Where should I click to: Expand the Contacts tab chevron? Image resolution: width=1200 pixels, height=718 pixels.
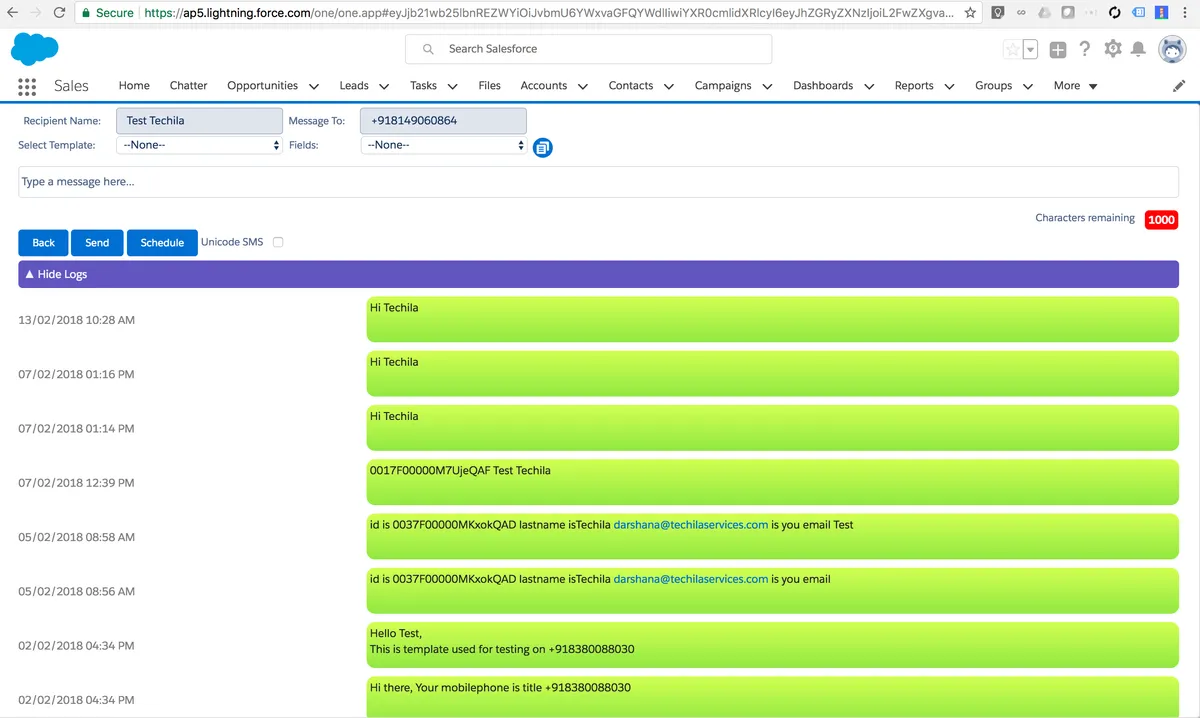pos(669,87)
